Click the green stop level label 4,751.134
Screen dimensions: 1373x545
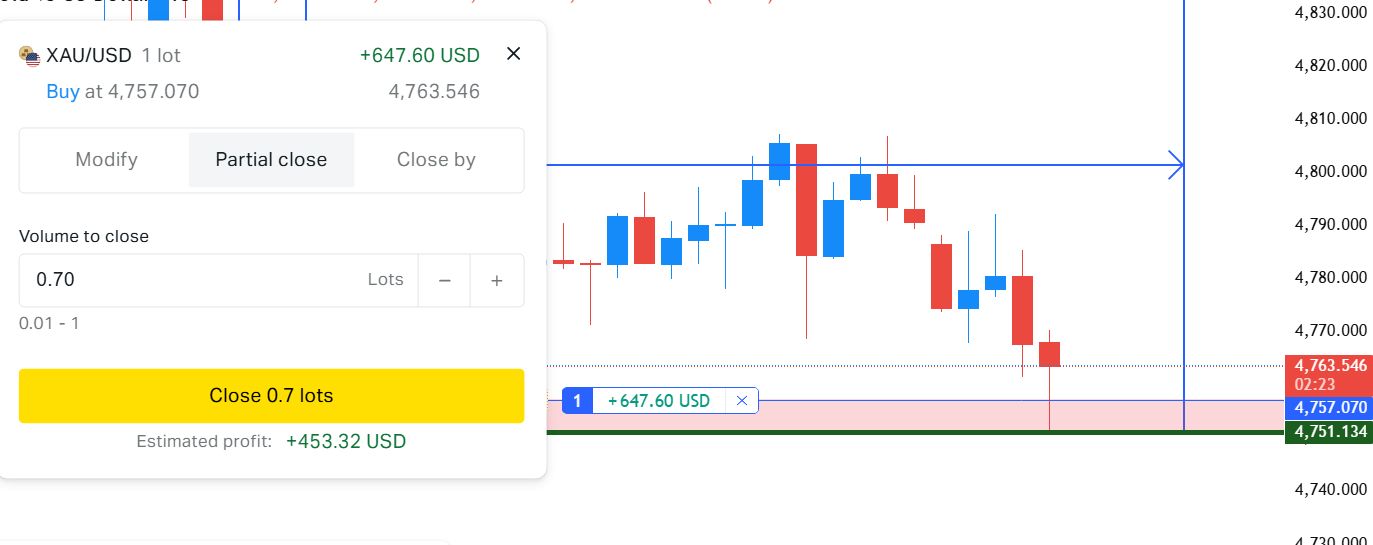click(x=1329, y=432)
